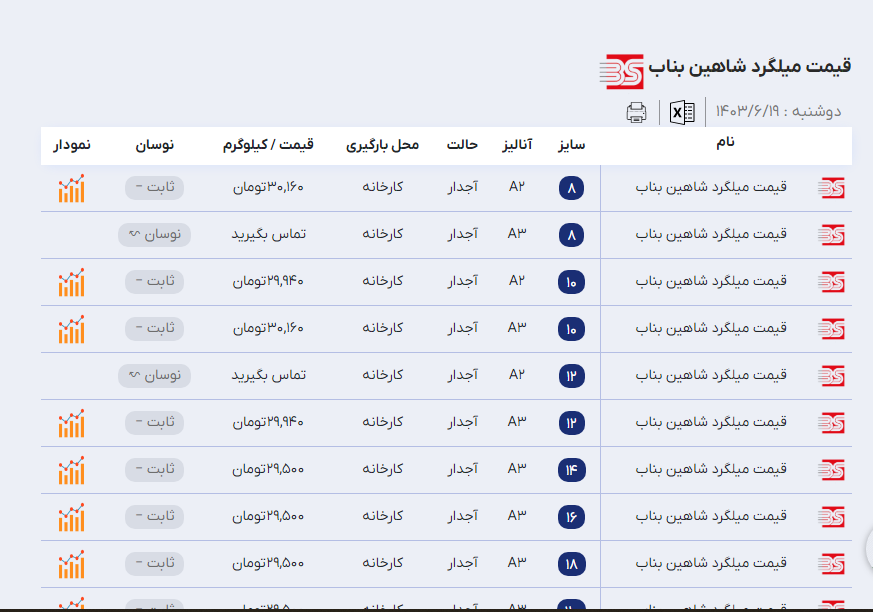Click the تماس بگیرید link for size 8 A3
Image resolution: width=873 pixels, height=612 pixels.
268,234
